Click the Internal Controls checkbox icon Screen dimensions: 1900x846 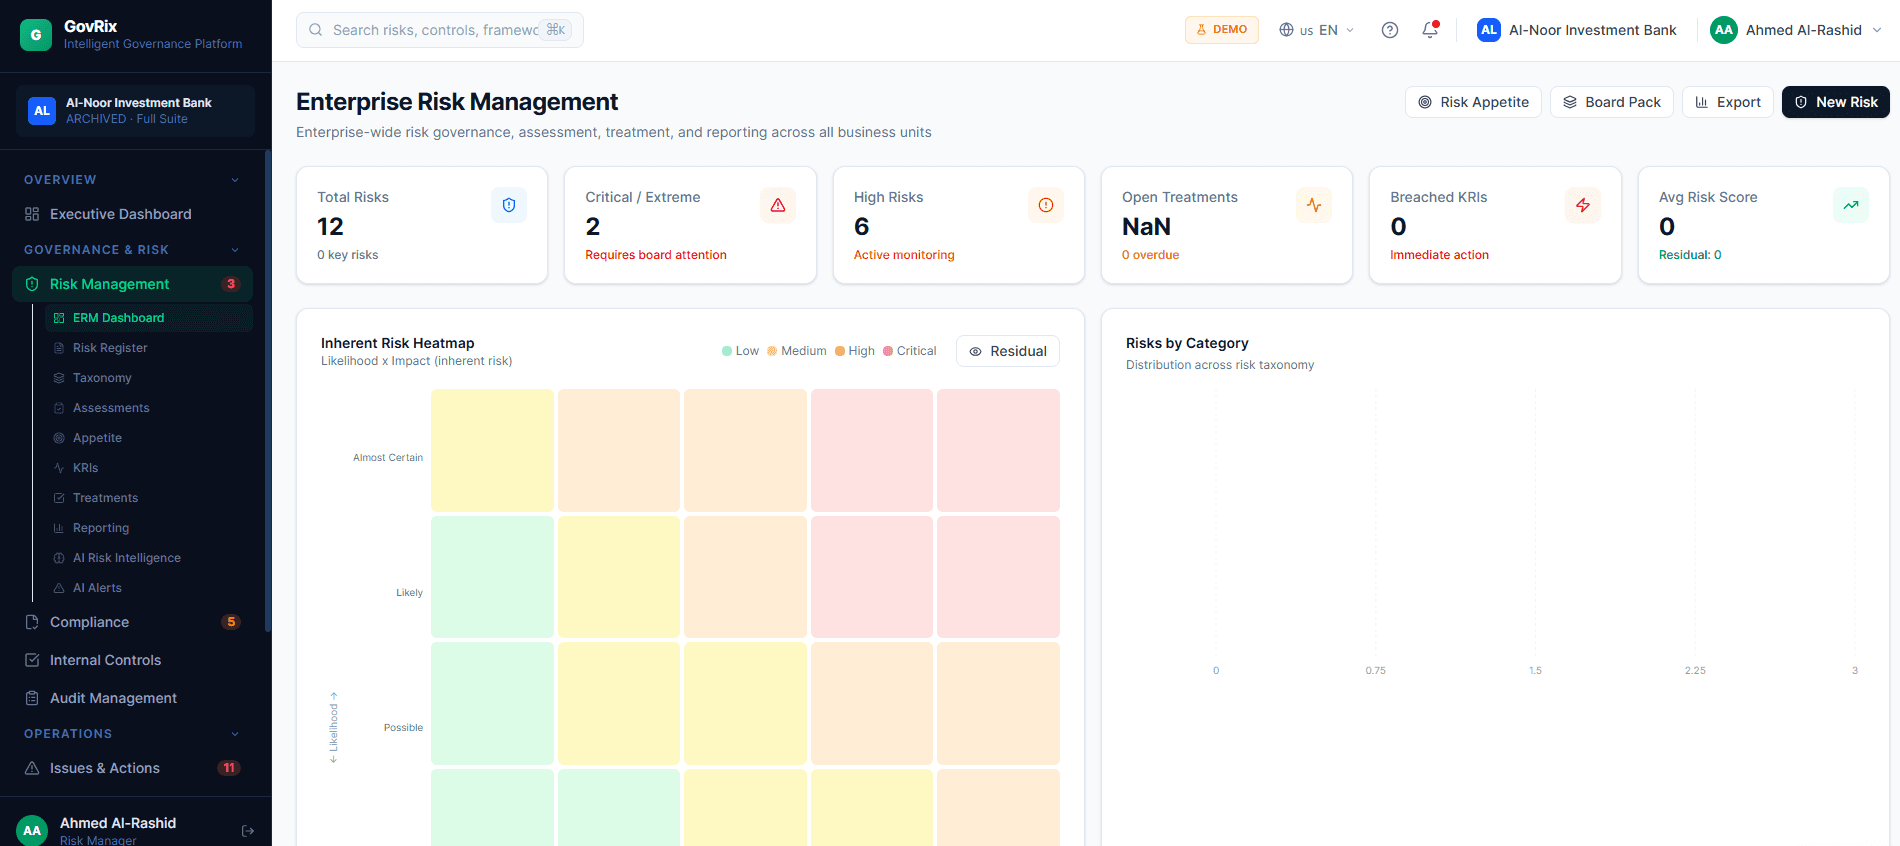(32, 660)
